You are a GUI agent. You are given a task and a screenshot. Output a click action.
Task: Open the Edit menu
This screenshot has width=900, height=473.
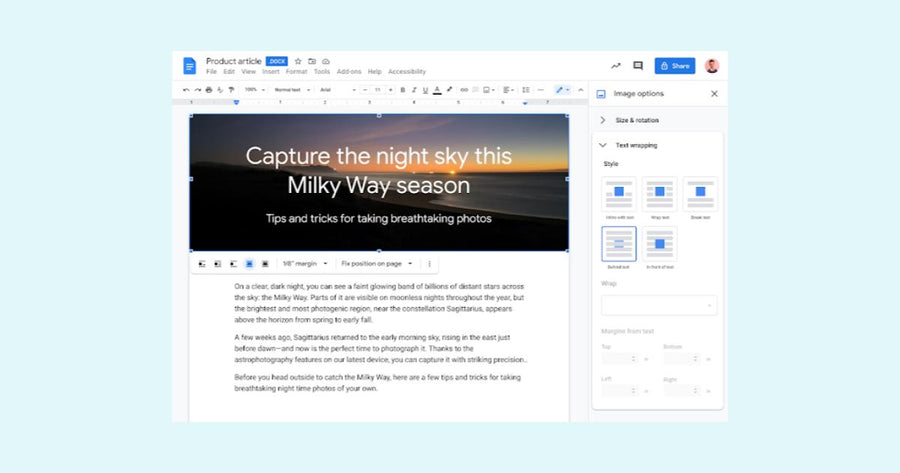pos(229,72)
